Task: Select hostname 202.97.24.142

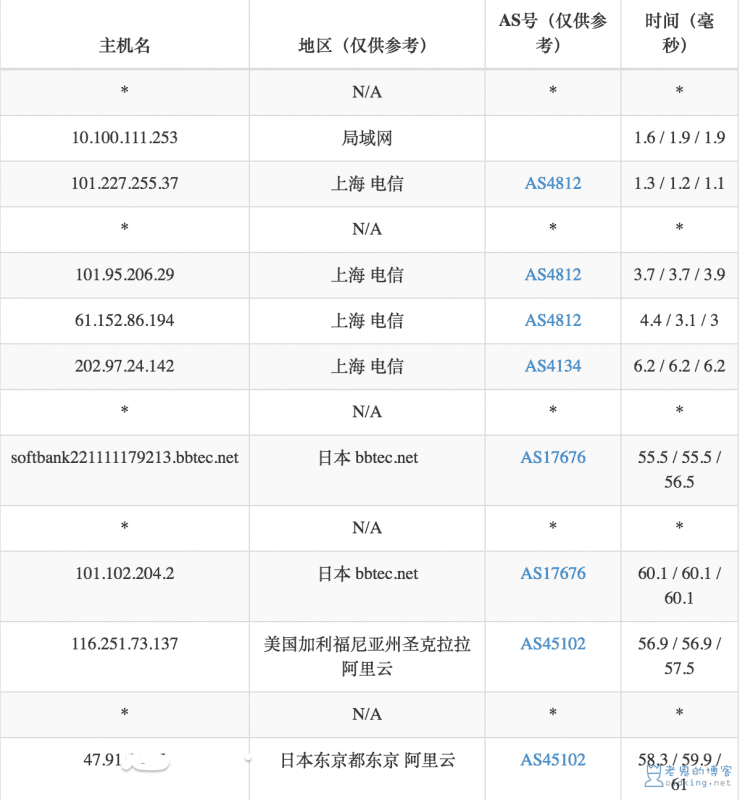Action: click(x=125, y=366)
